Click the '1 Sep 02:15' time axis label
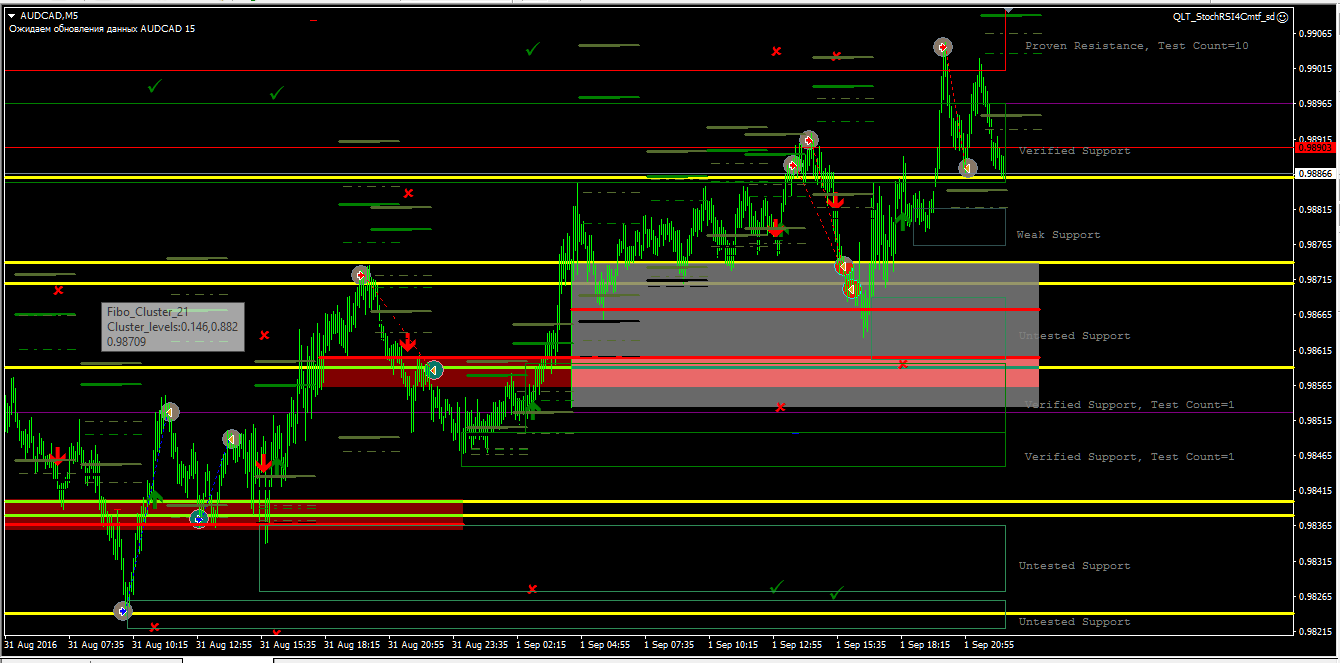Viewport: 1340px width, 663px height. (542, 645)
